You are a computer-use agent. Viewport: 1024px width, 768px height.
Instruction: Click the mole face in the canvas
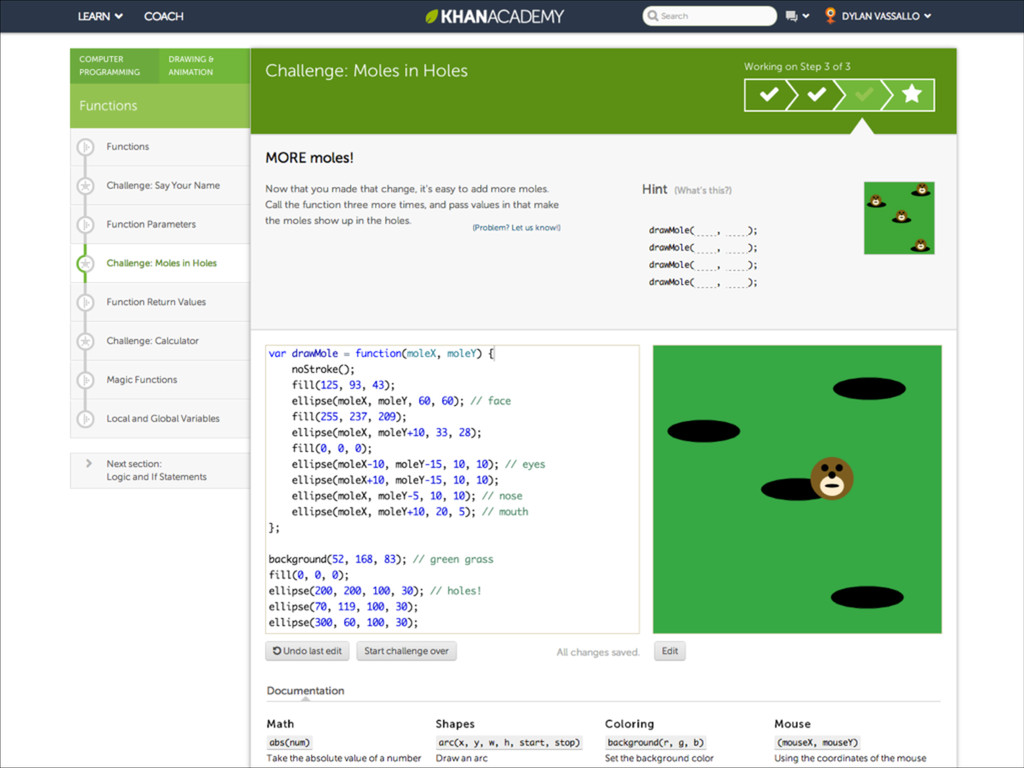[x=832, y=478]
